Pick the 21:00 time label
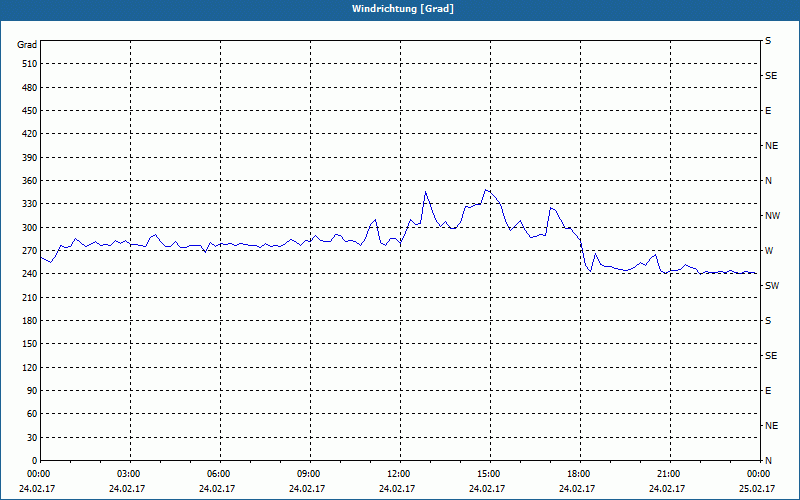 668,474
